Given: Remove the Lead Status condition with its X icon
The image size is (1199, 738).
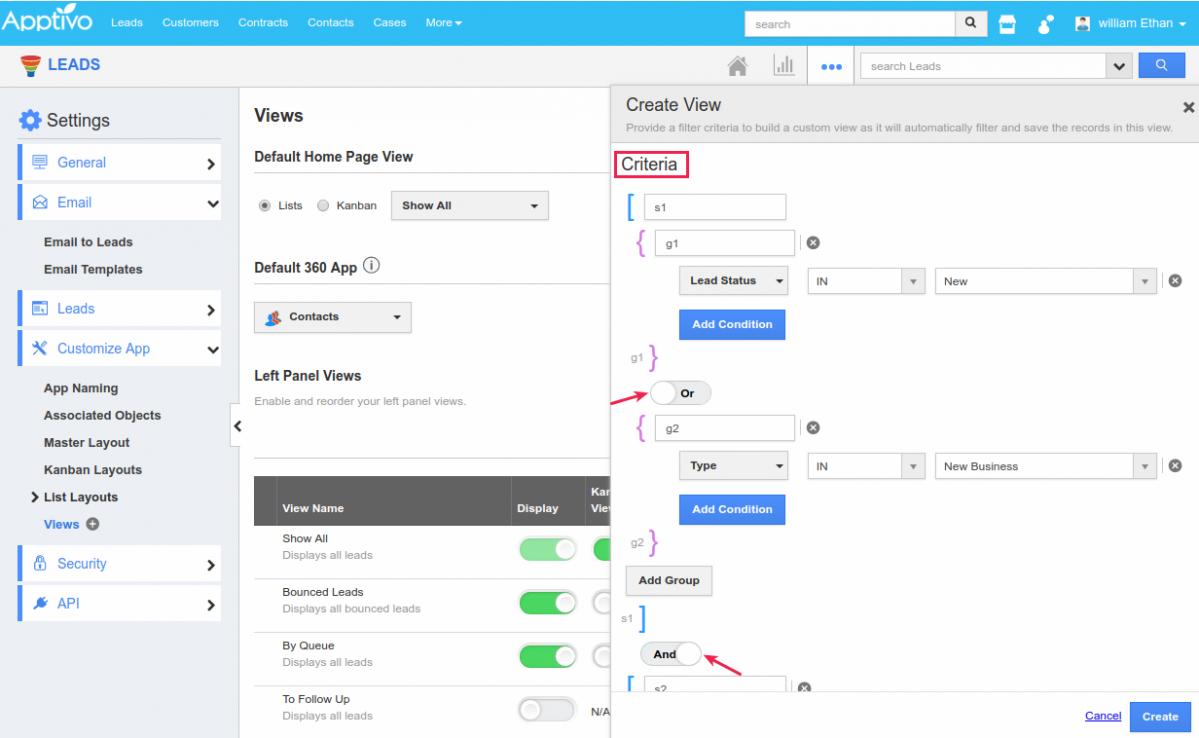Looking at the screenshot, I should (x=1175, y=281).
